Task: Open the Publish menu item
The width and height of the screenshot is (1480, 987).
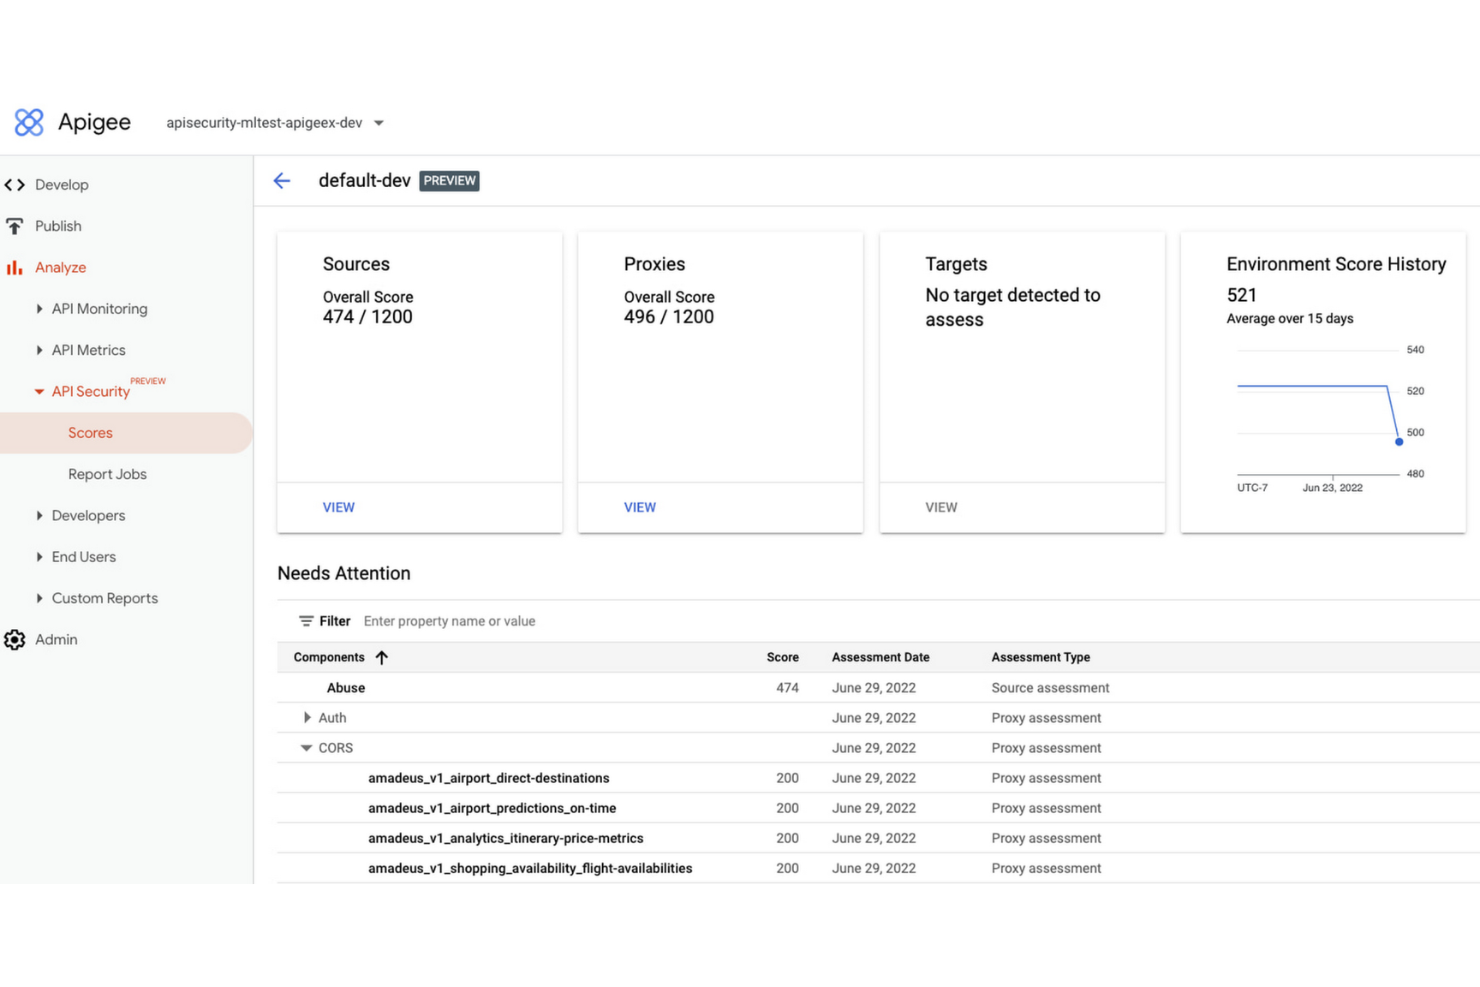Action: [58, 226]
